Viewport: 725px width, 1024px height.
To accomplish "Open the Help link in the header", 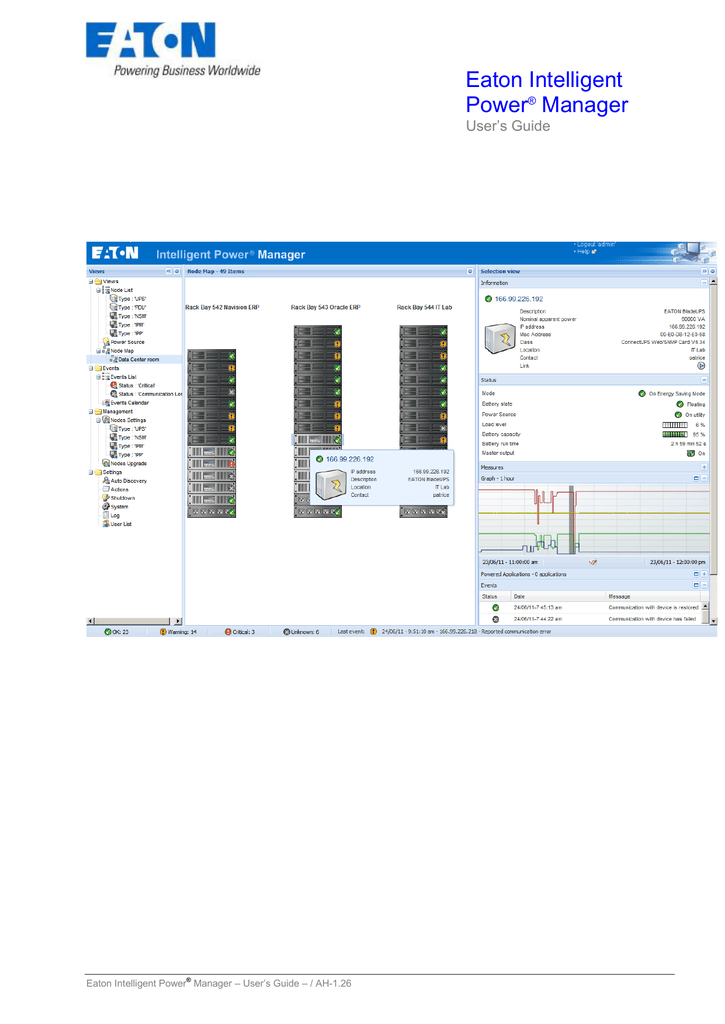I will [x=585, y=252].
